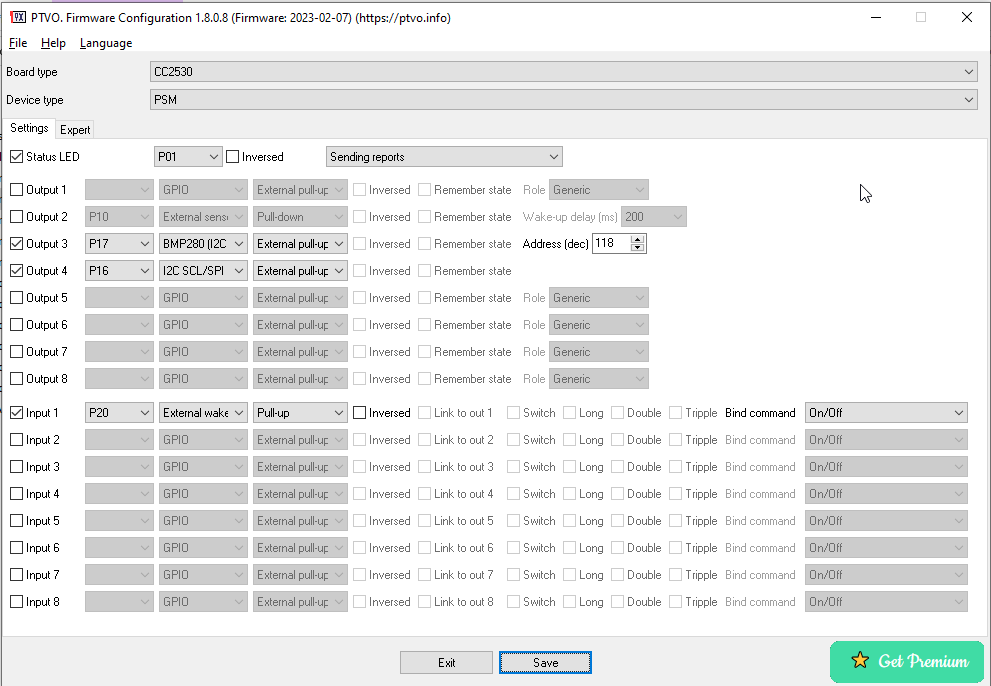991x686 pixels.
Task: Increment the Address value using the up arrow
Action: [x=637, y=239]
